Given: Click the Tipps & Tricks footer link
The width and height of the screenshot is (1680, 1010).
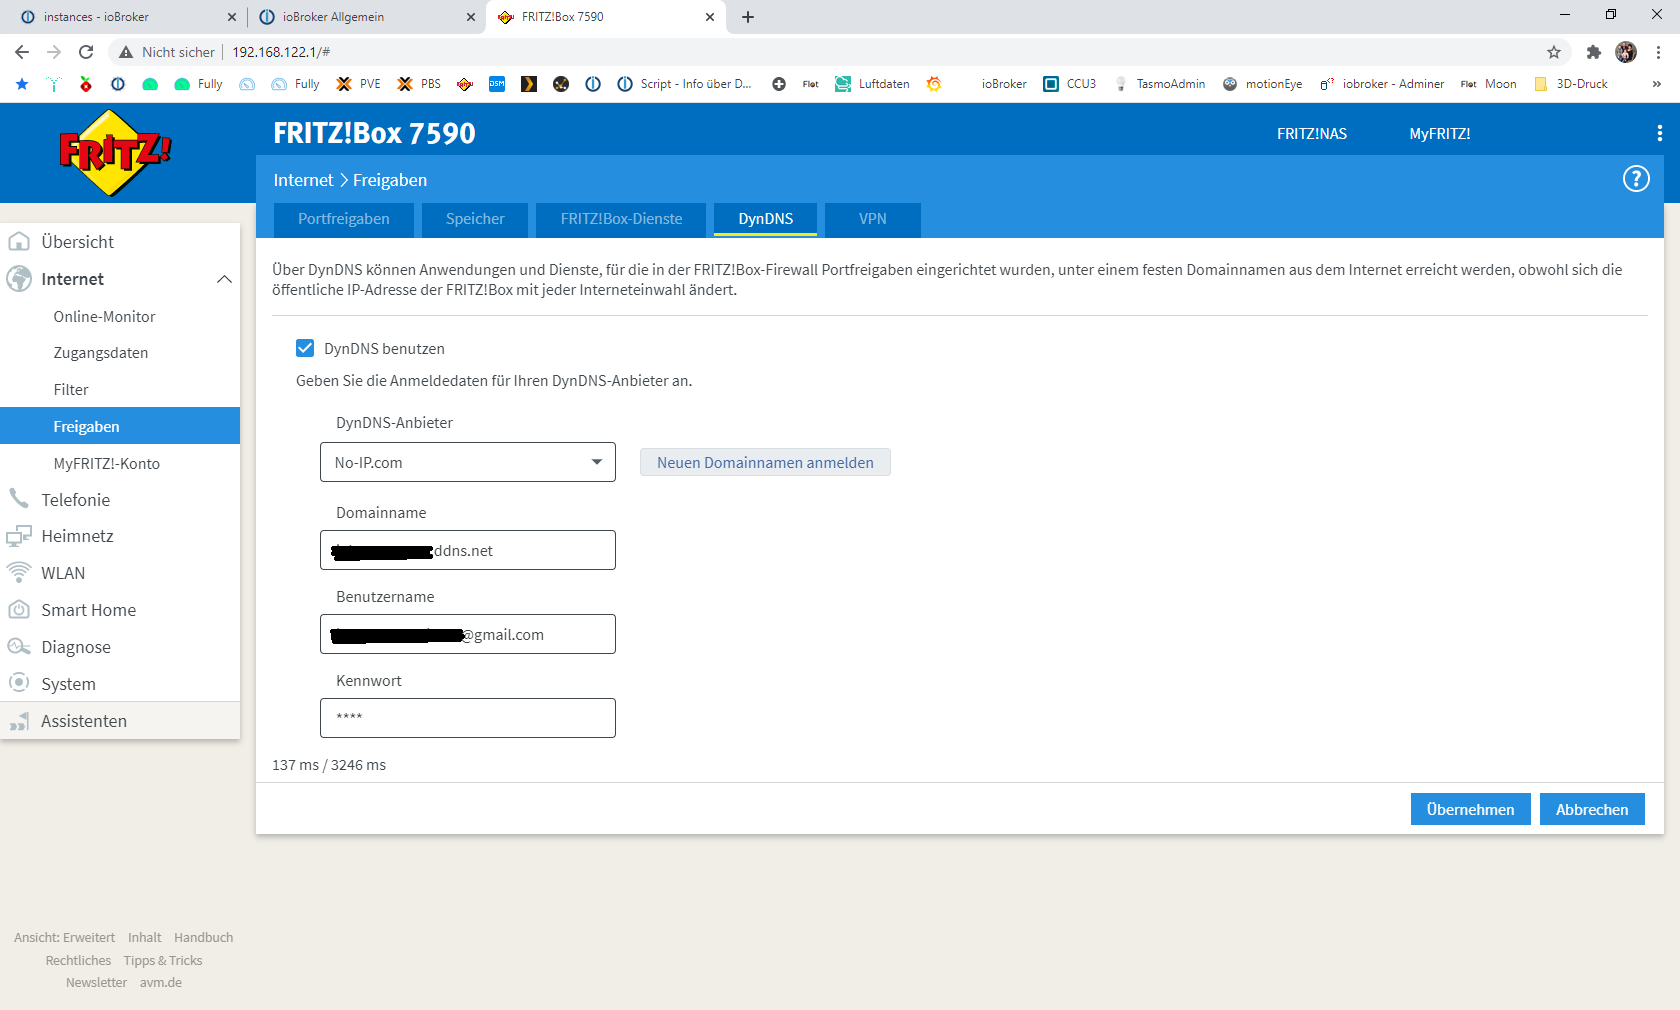Looking at the screenshot, I should [x=163, y=961].
